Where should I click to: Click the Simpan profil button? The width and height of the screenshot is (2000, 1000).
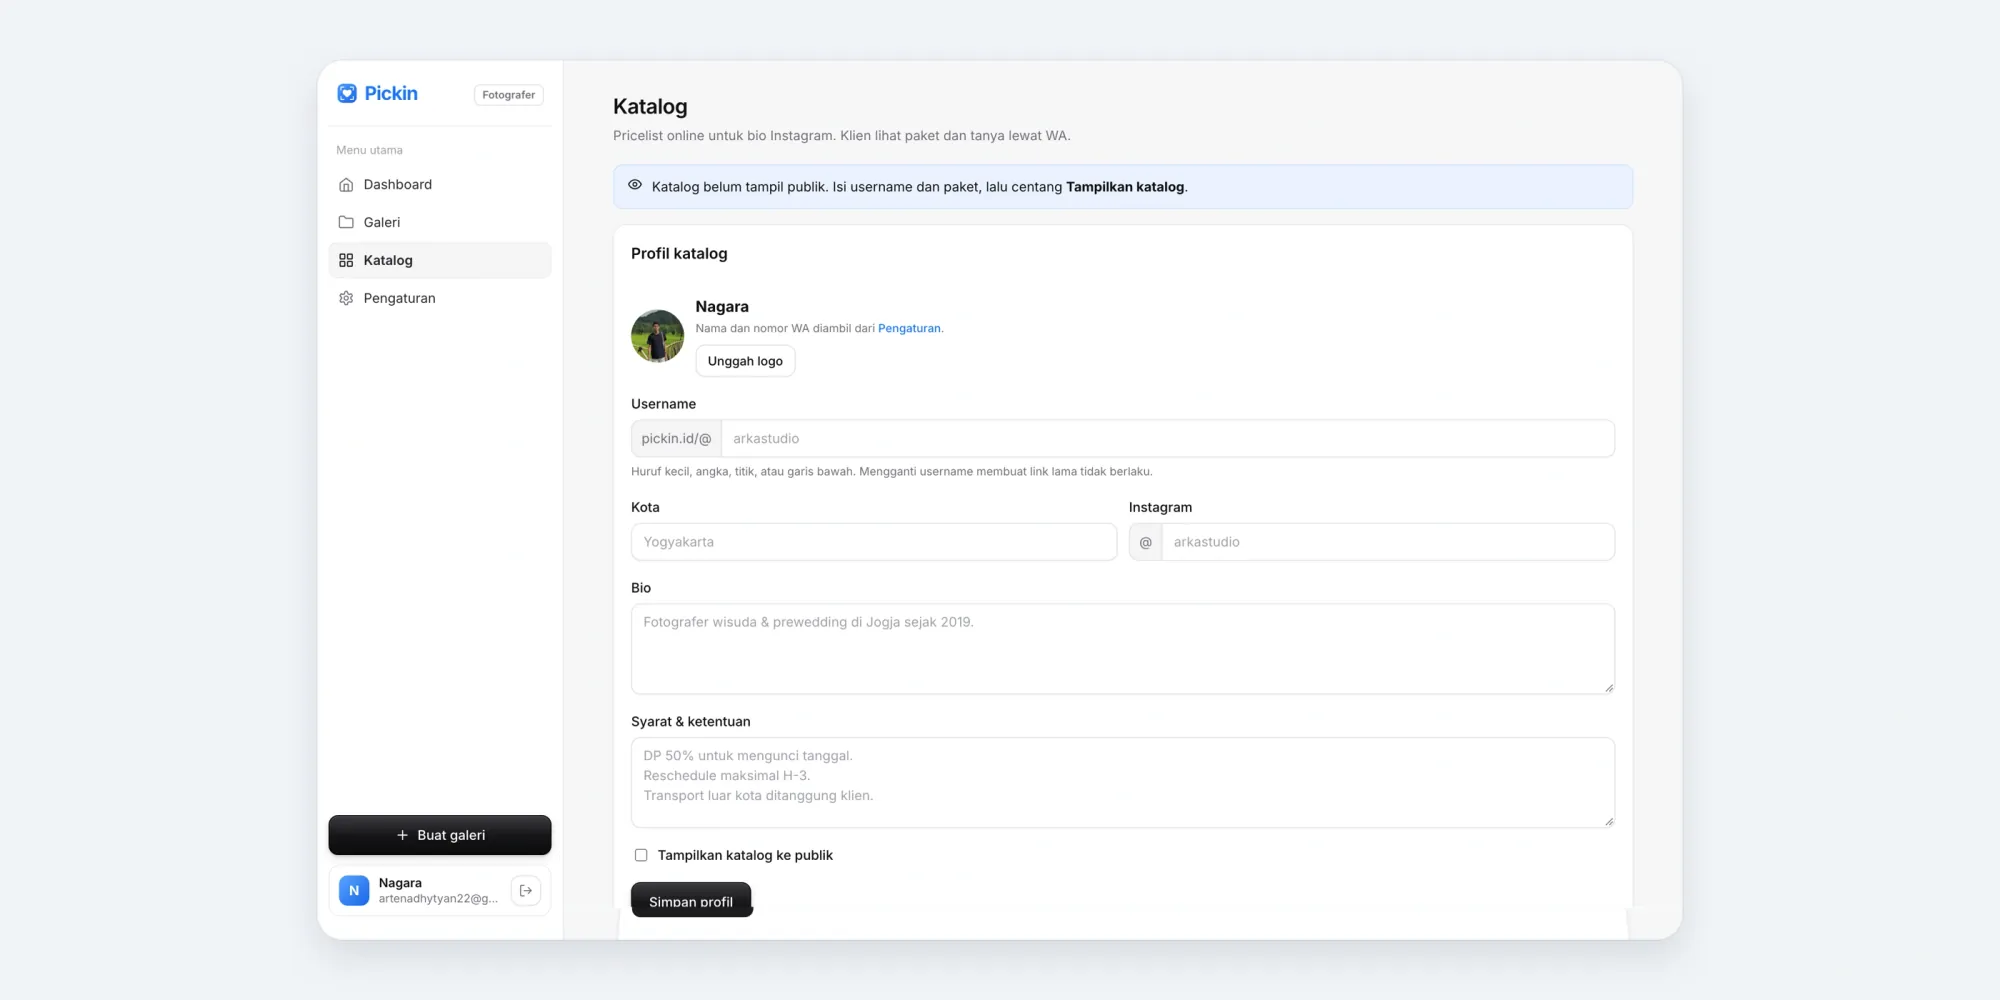(691, 900)
